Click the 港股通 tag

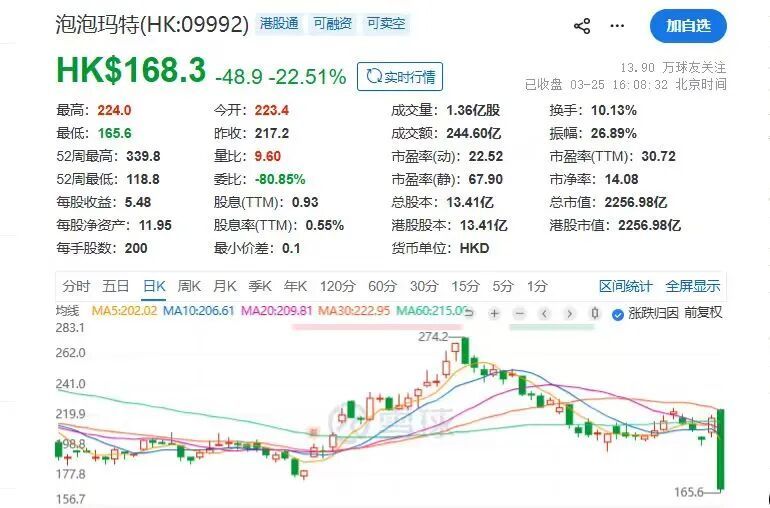[279, 24]
